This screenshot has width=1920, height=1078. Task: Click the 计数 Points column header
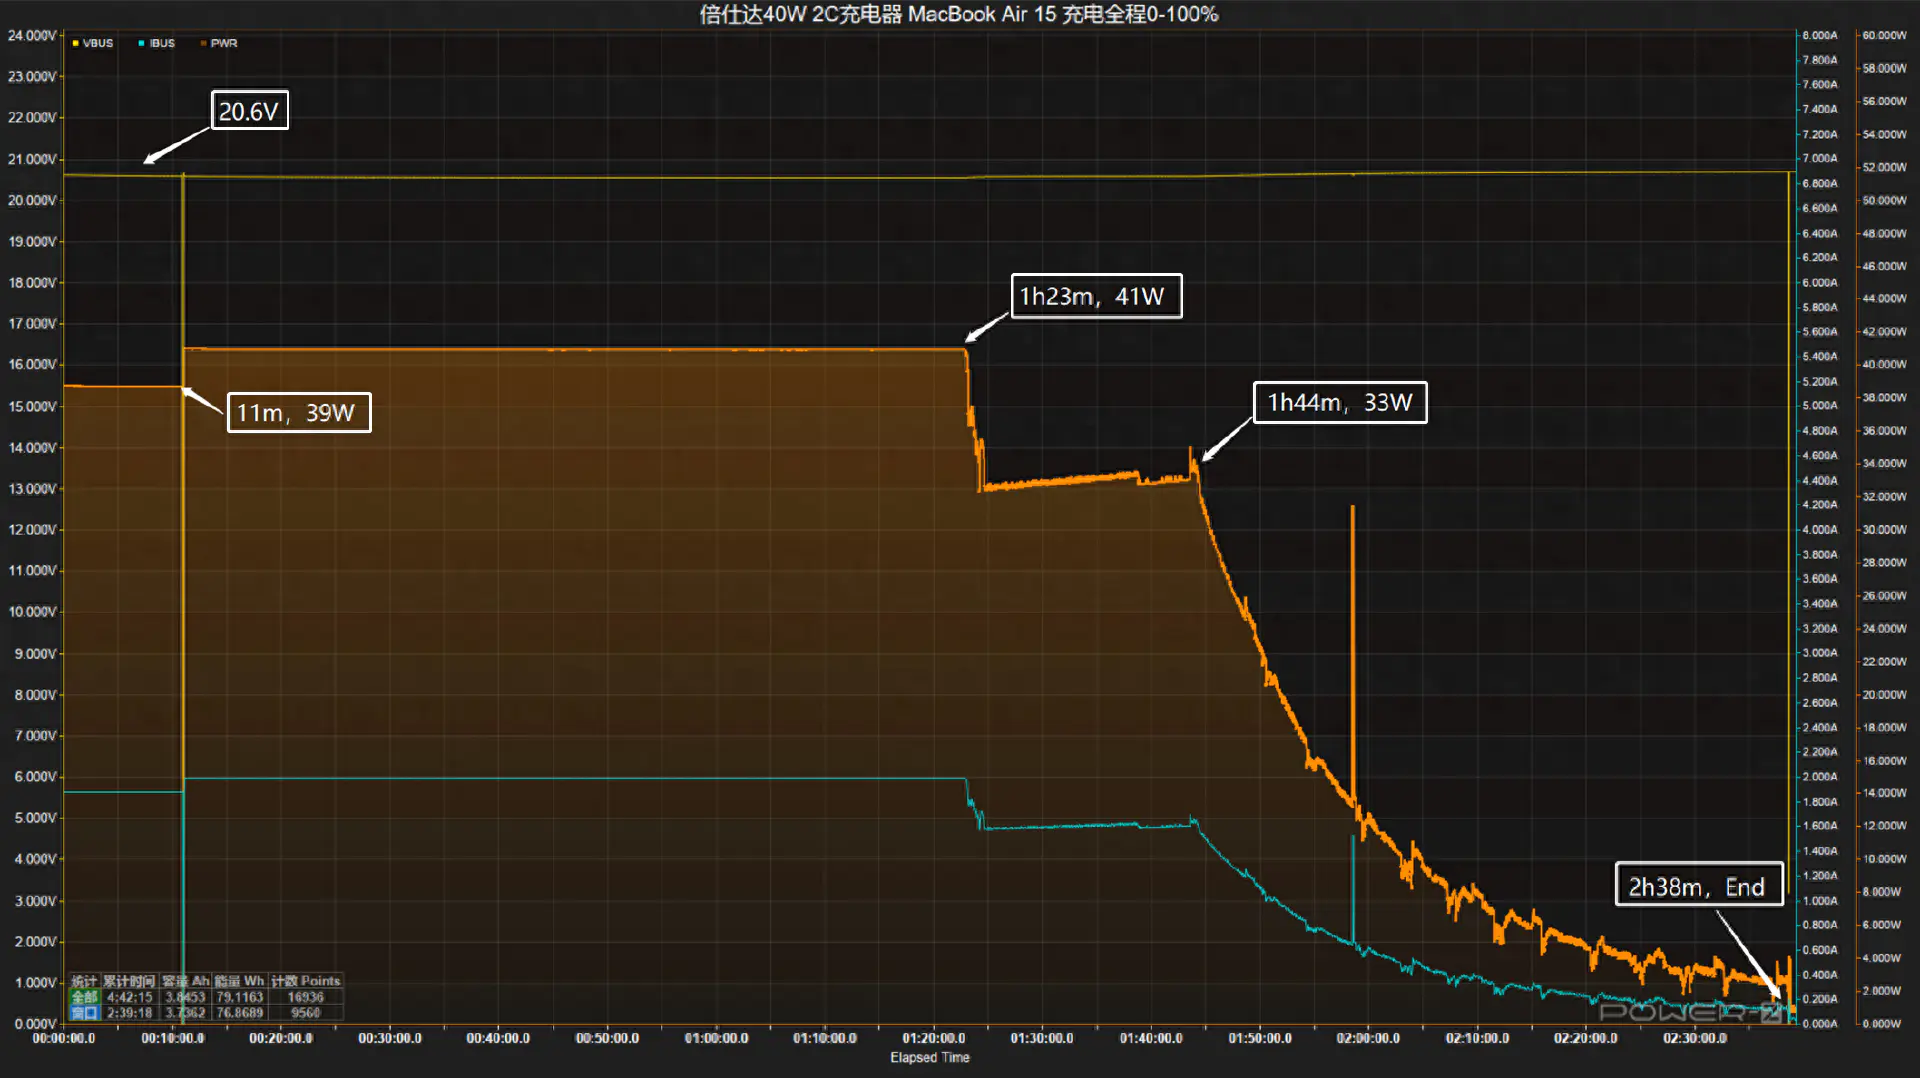click(x=305, y=981)
